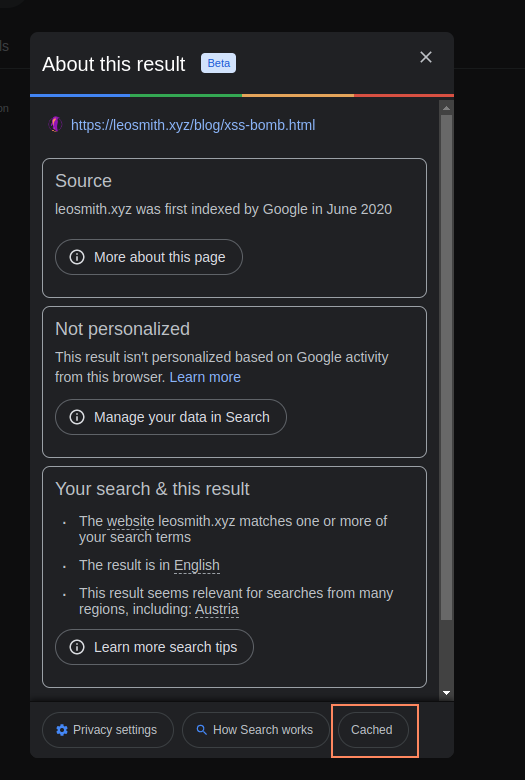525x780 pixels.
Task: Open the Cached version
Action: 373,730
